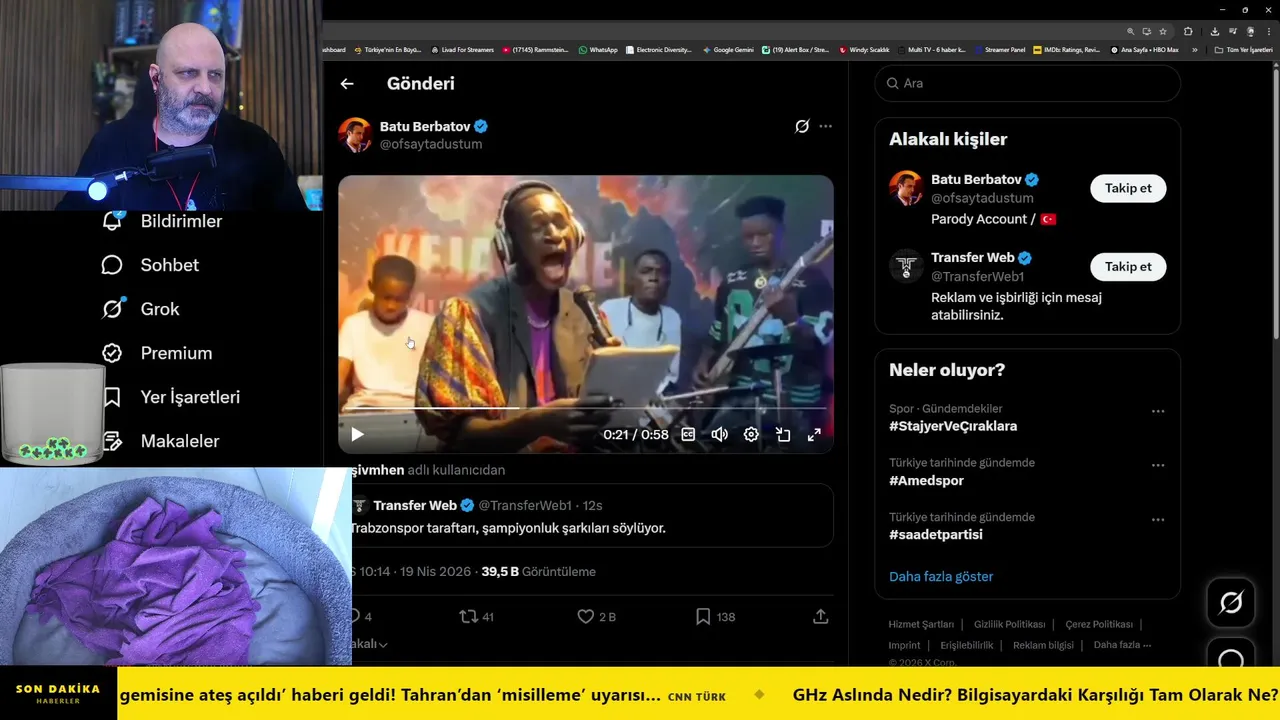Viewport: 1280px width, 720px height.
Task: Like the post via the heart icon
Action: [586, 617]
